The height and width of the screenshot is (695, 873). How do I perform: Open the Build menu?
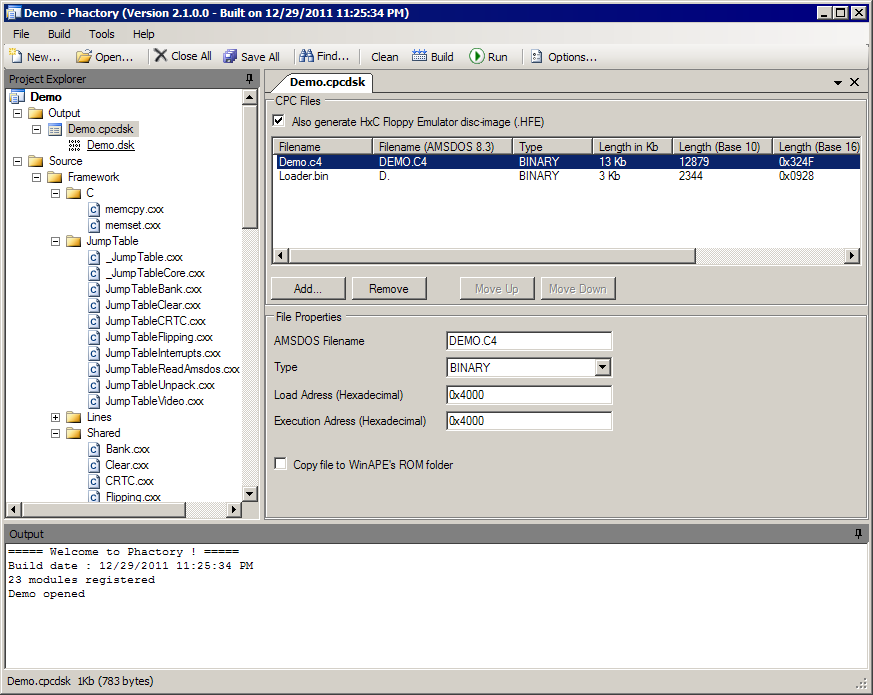pyautogui.click(x=59, y=34)
